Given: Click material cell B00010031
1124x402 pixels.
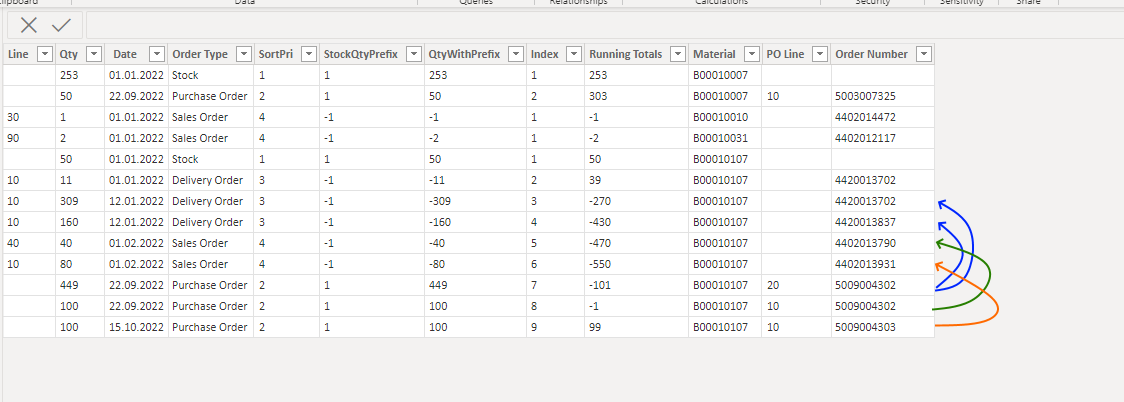Looking at the screenshot, I should pyautogui.click(x=725, y=138).
